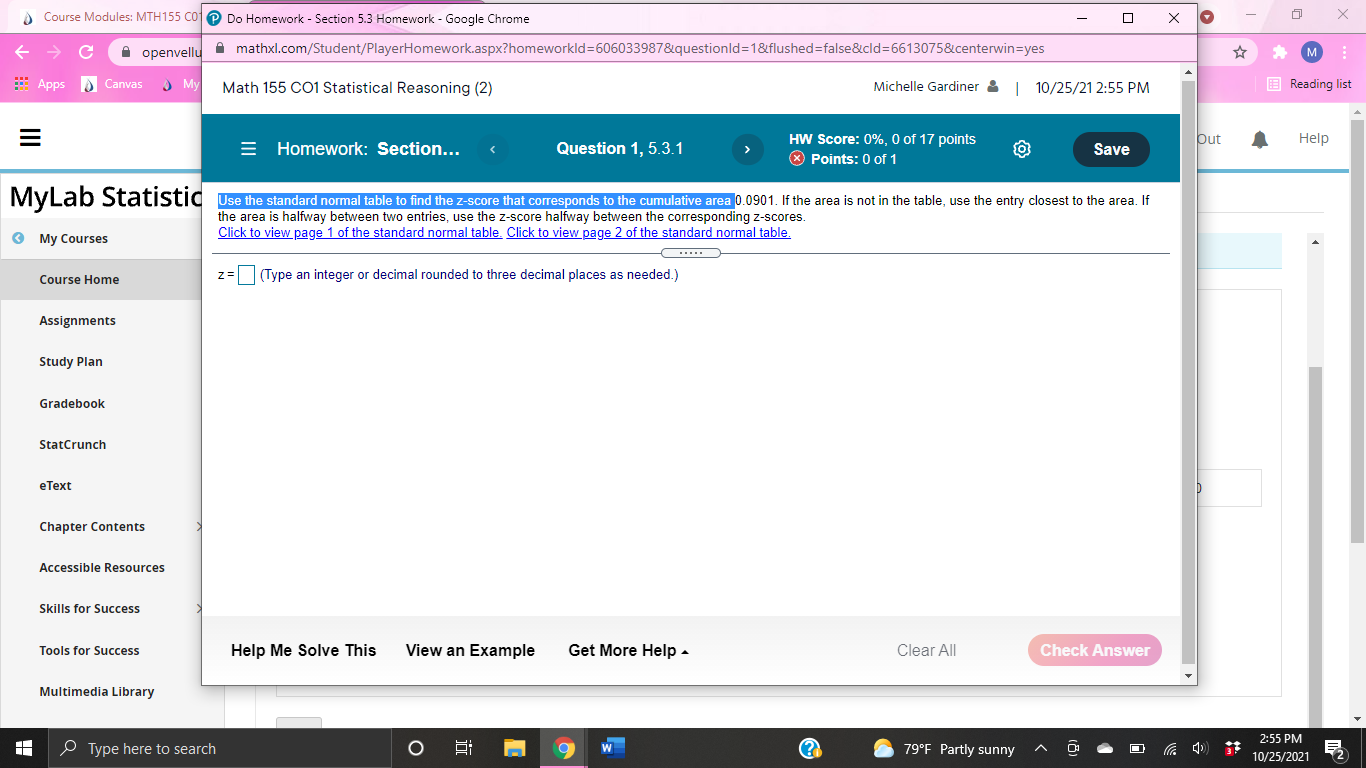Open the Canvas bookmark
This screenshot has width=1366, height=768.
point(113,84)
